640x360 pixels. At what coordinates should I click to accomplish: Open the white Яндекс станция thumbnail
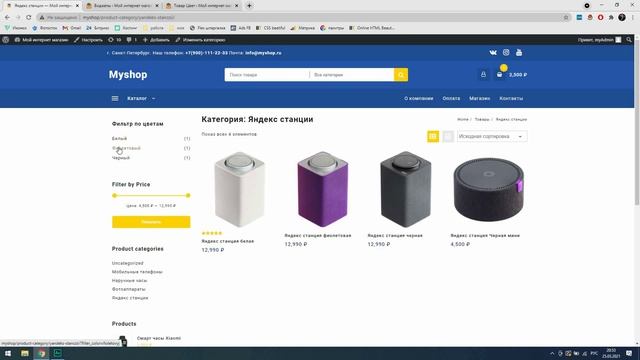pos(239,189)
